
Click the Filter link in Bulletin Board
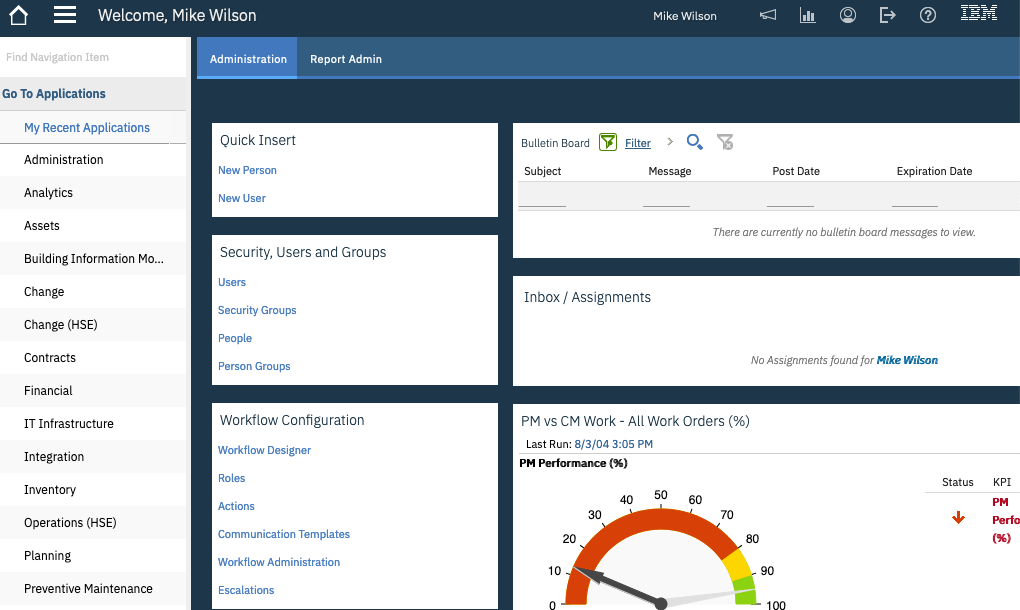click(638, 143)
